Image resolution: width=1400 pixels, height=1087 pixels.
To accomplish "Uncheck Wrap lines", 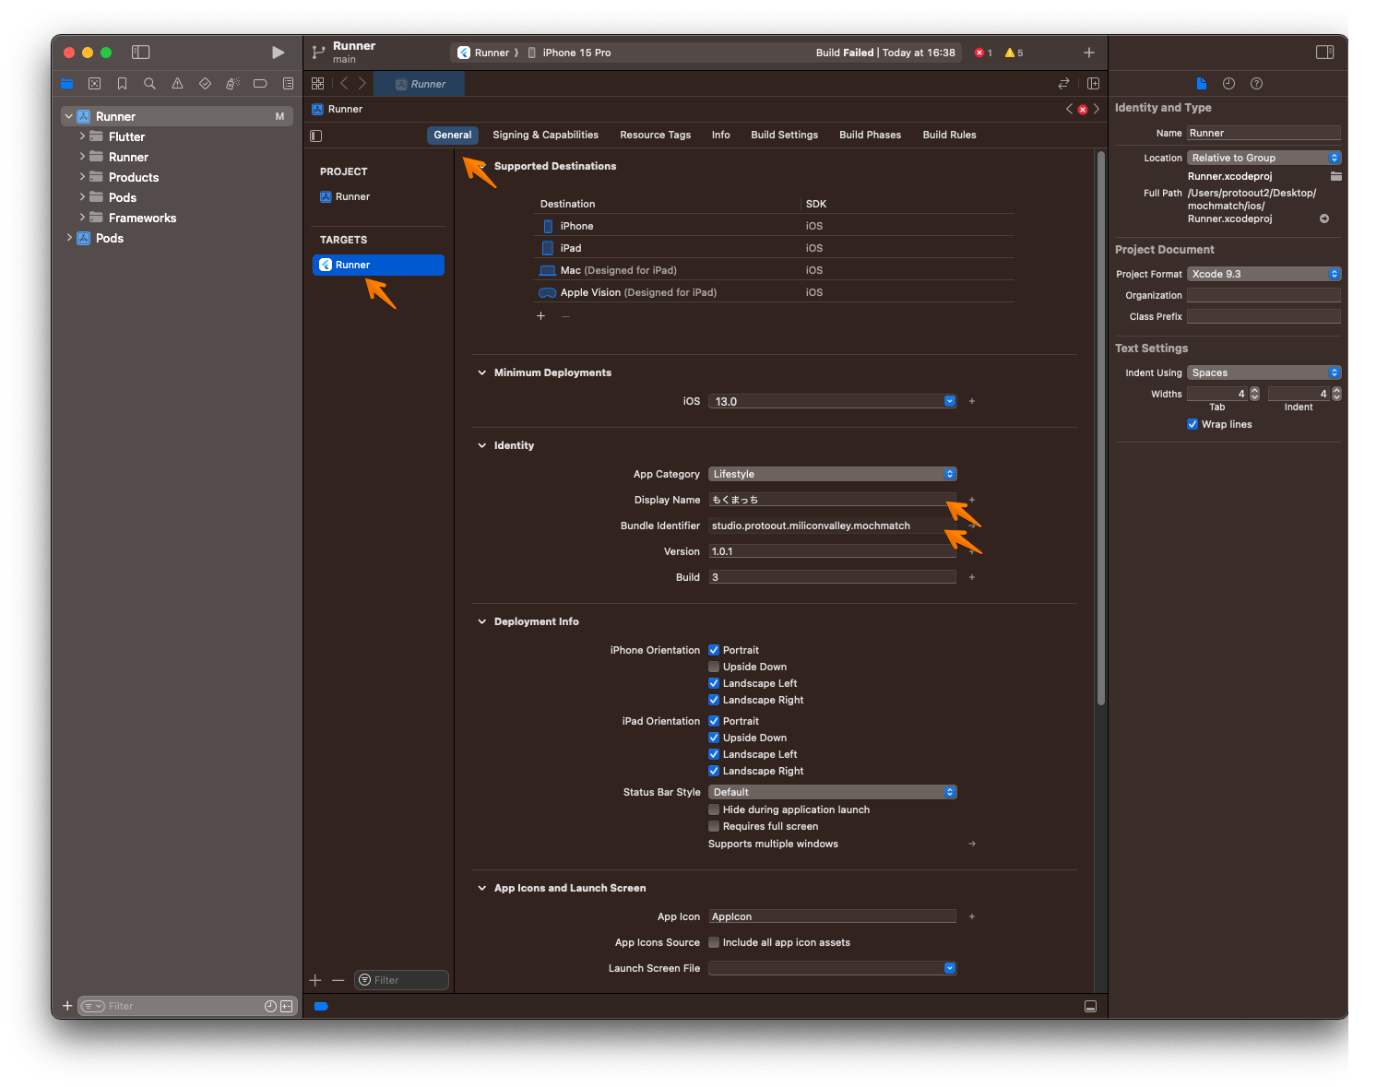I will (x=1192, y=424).
